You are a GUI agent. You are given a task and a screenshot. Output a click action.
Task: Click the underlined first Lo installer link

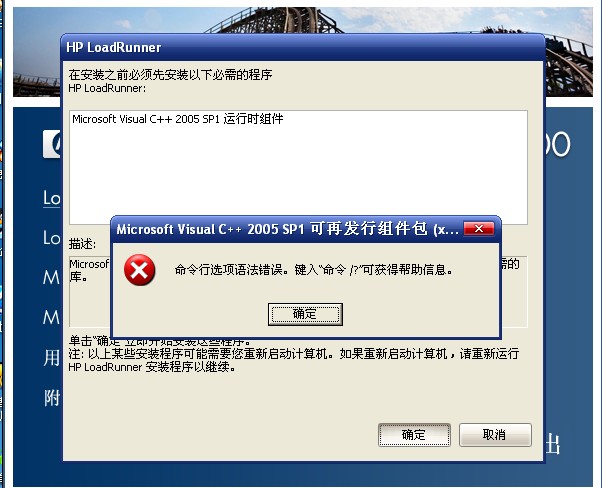[51, 199]
